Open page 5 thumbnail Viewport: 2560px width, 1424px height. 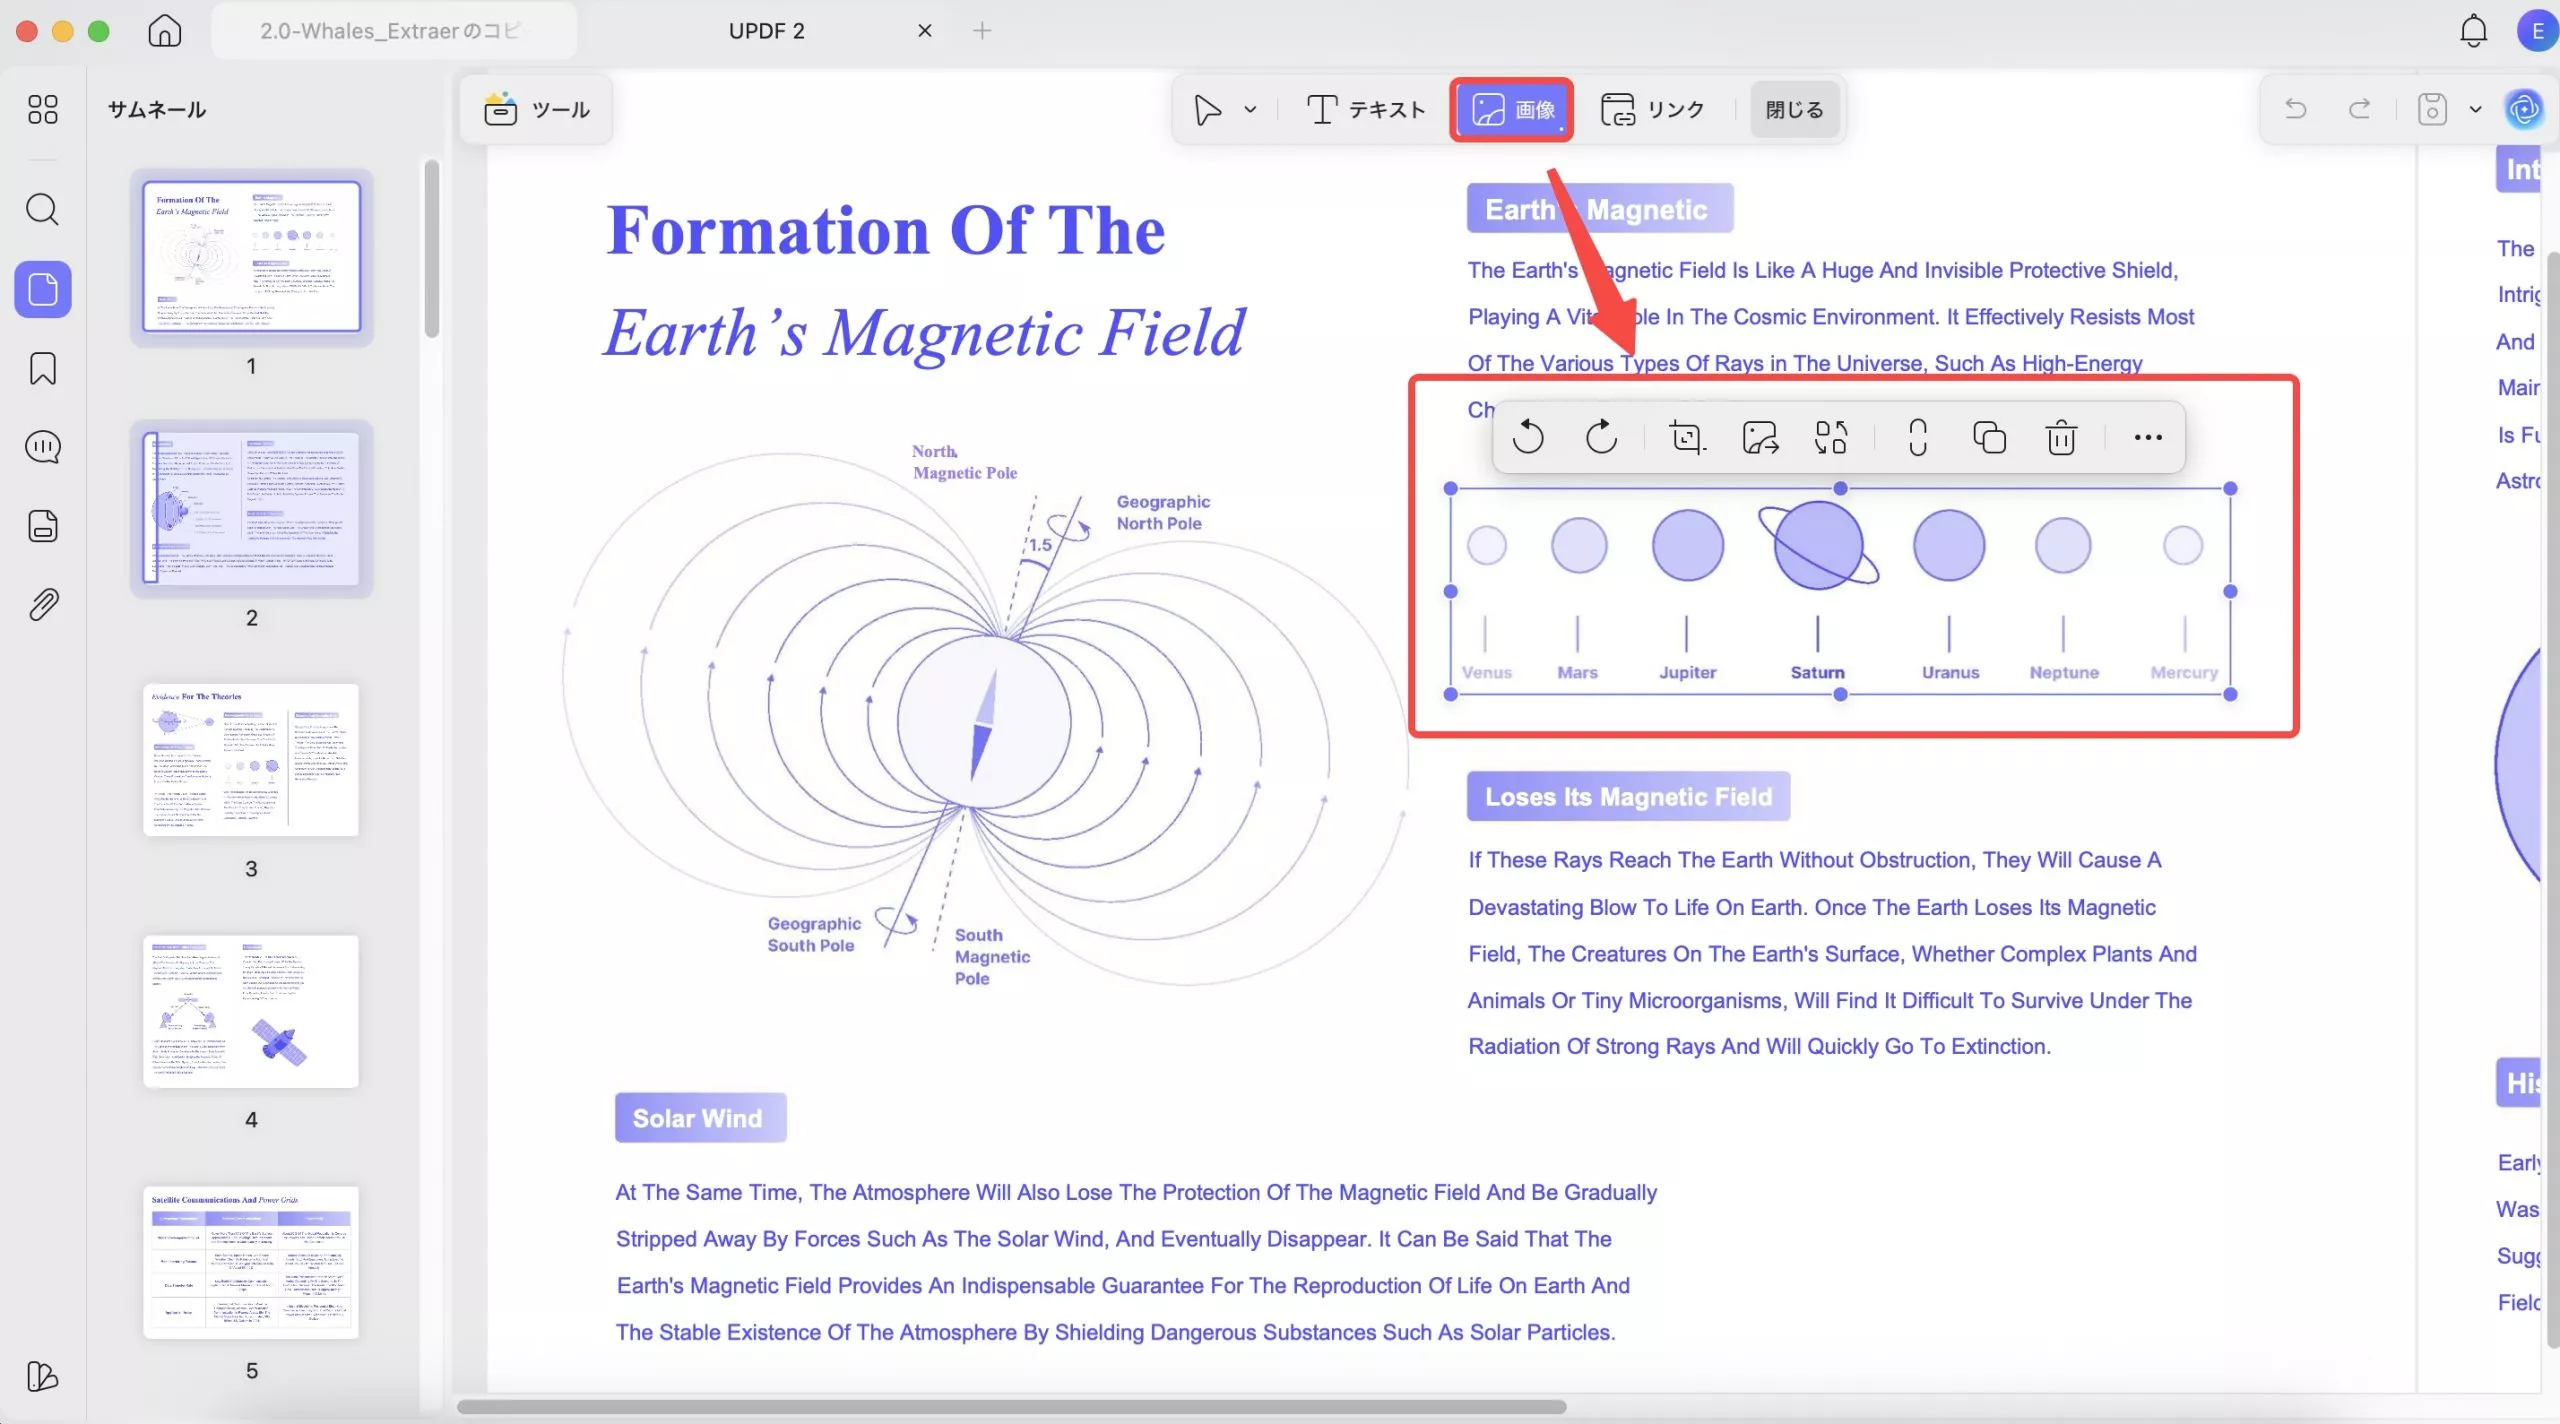251,1263
